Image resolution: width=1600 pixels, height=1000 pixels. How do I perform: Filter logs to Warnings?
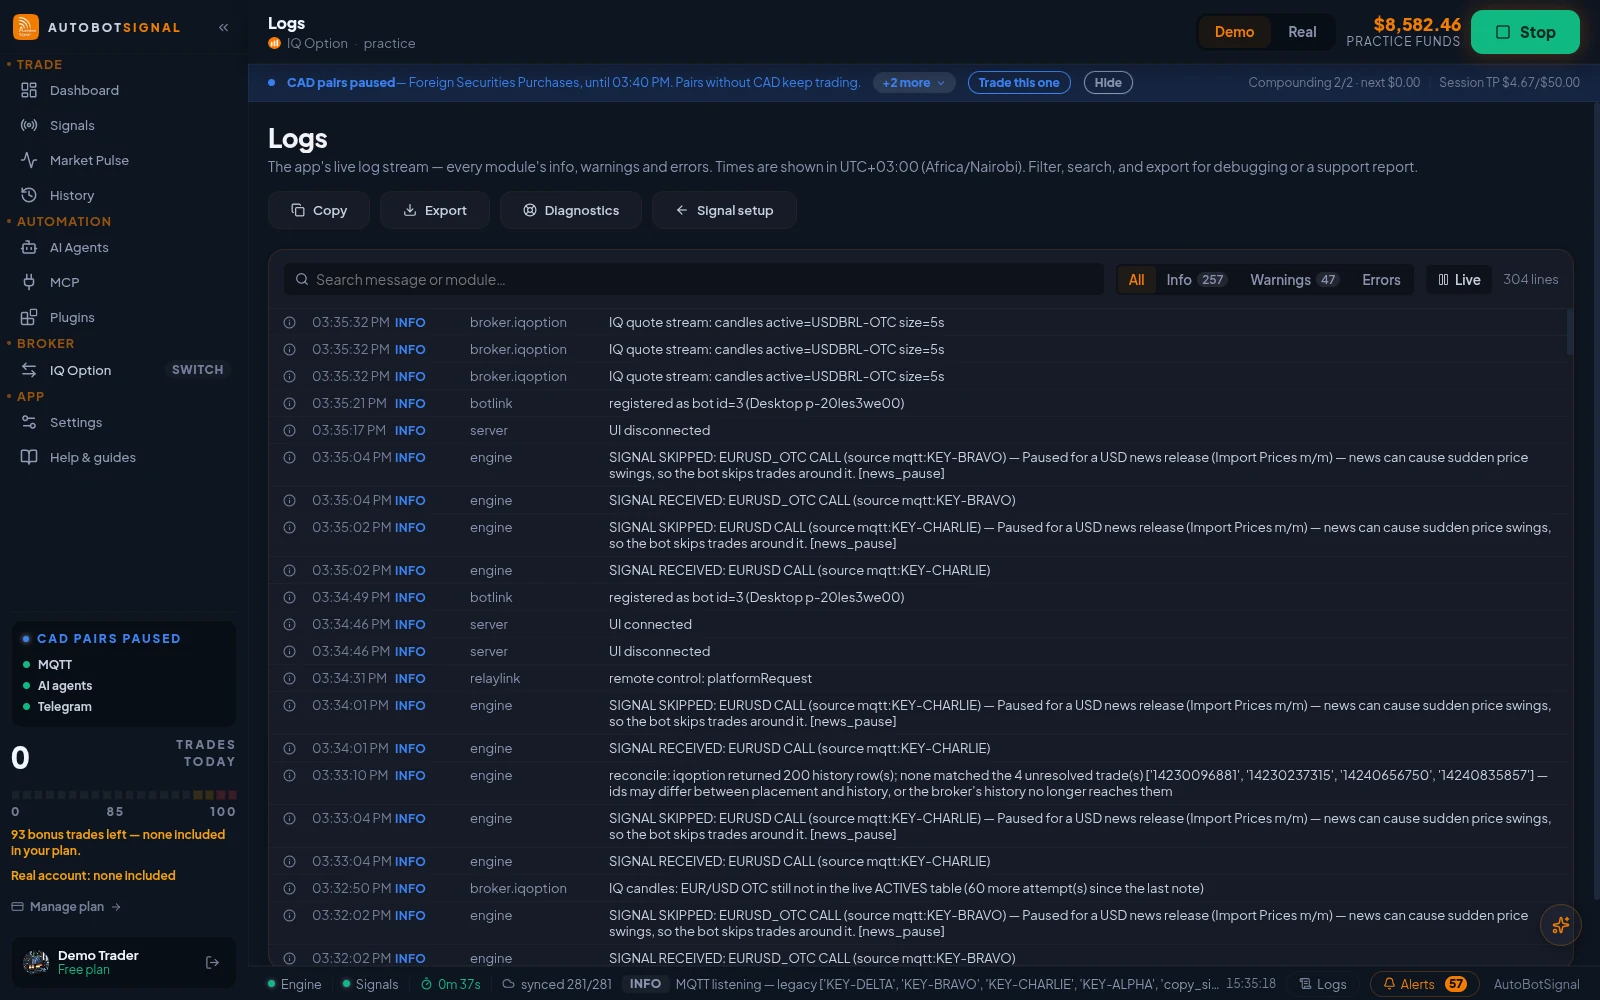coord(1294,280)
